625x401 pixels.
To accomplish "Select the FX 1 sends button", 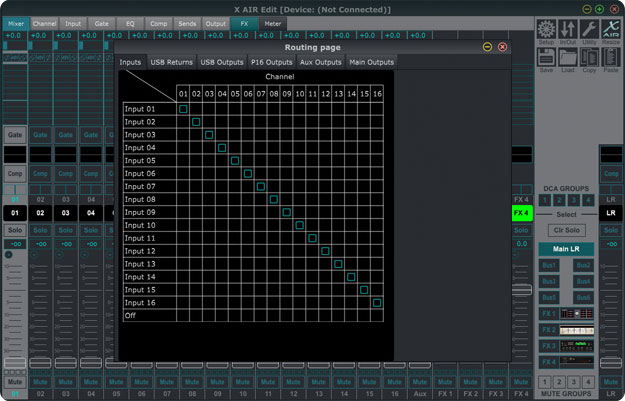I will click(x=548, y=314).
